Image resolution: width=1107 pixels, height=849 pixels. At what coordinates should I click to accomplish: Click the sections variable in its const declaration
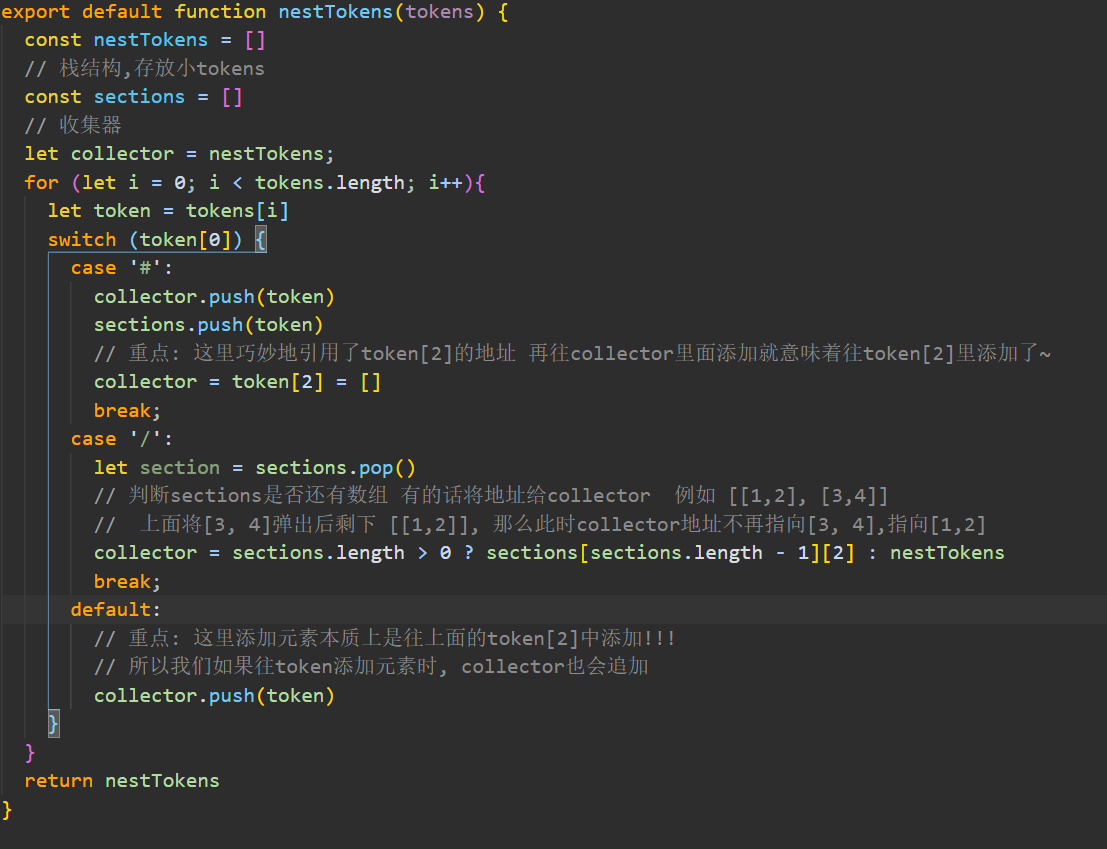tap(139, 97)
